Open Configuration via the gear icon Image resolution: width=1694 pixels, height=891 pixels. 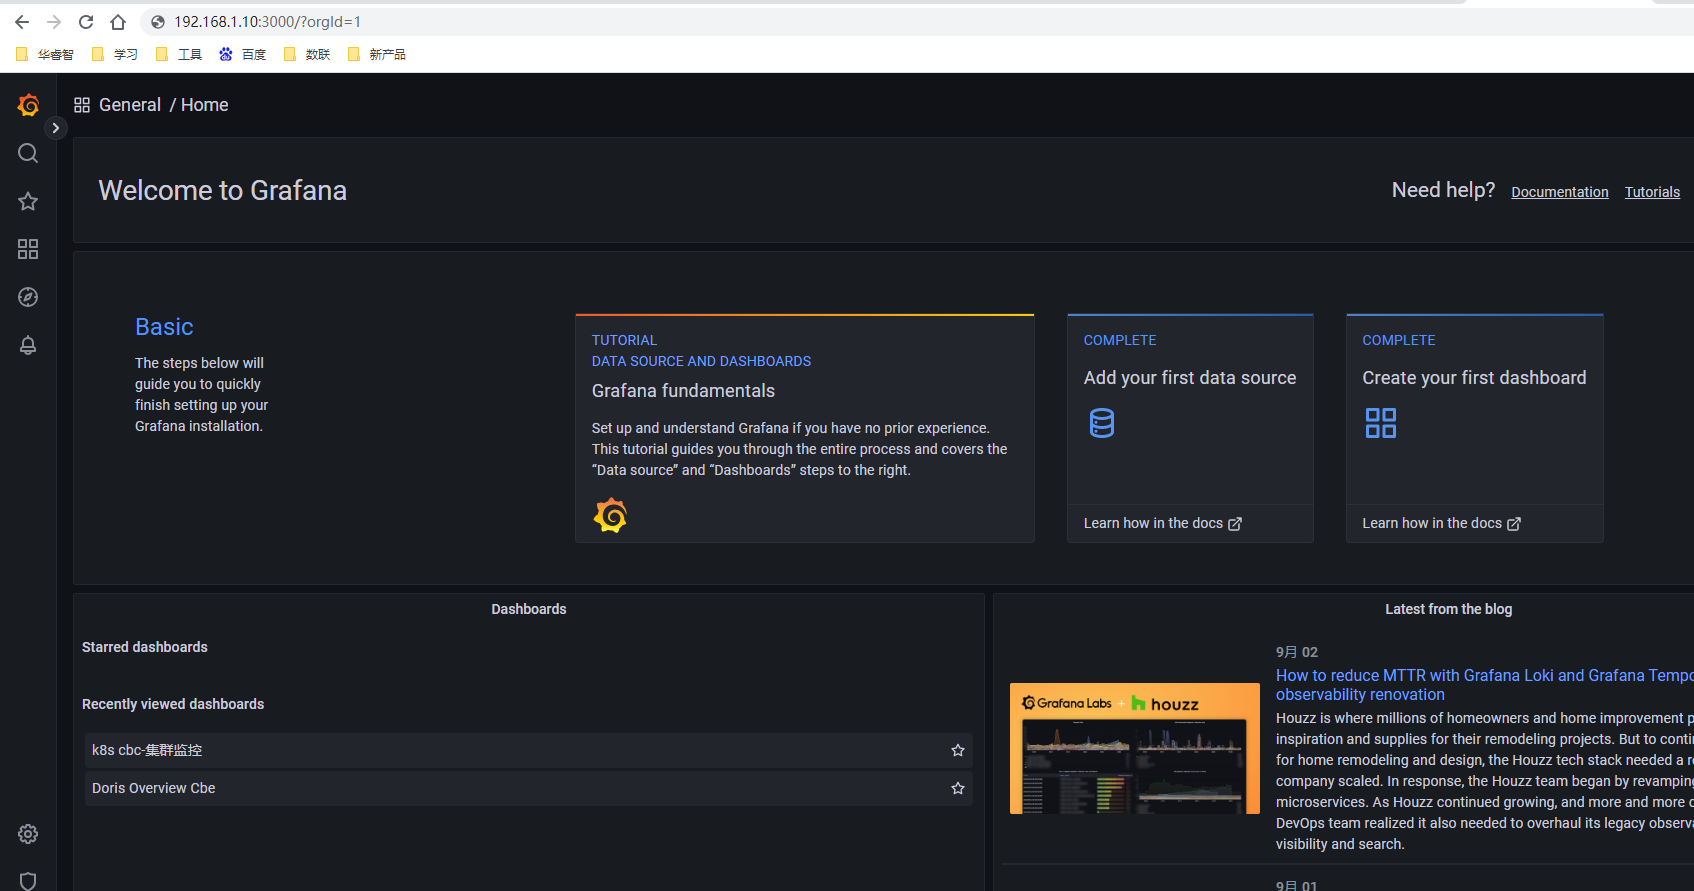pyautogui.click(x=28, y=834)
